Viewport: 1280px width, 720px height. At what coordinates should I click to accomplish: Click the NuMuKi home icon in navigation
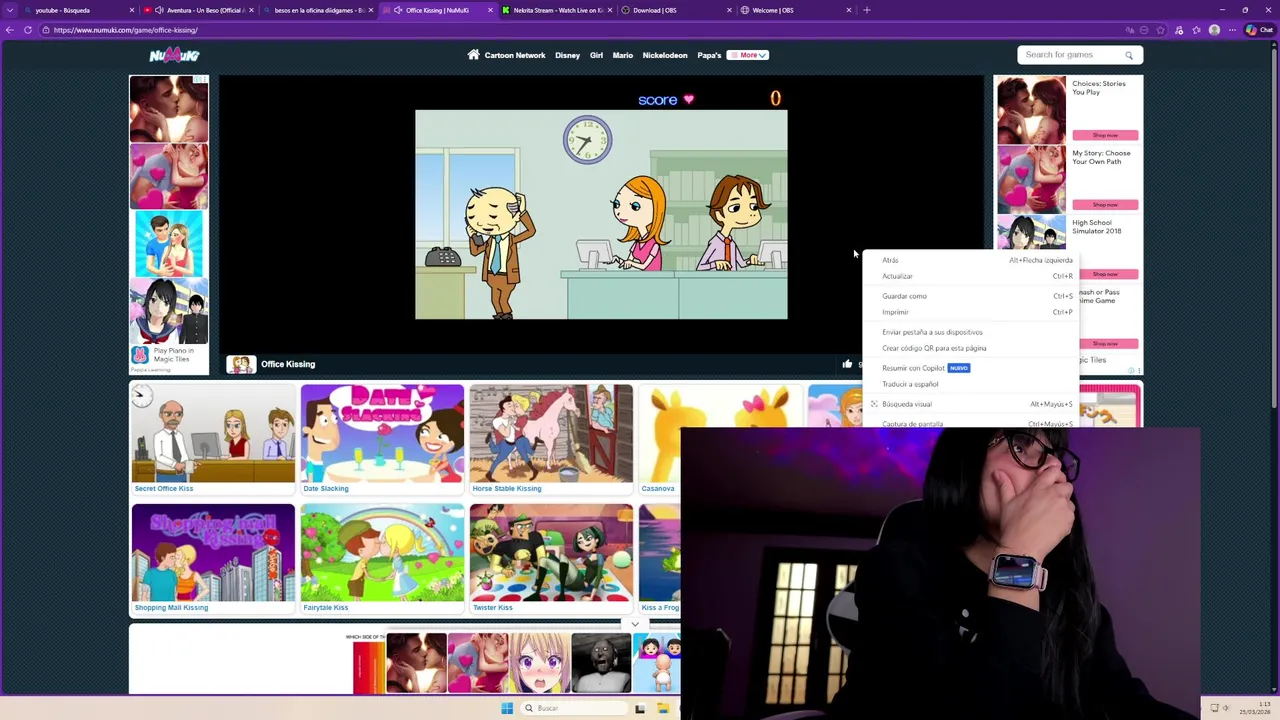[x=473, y=55]
